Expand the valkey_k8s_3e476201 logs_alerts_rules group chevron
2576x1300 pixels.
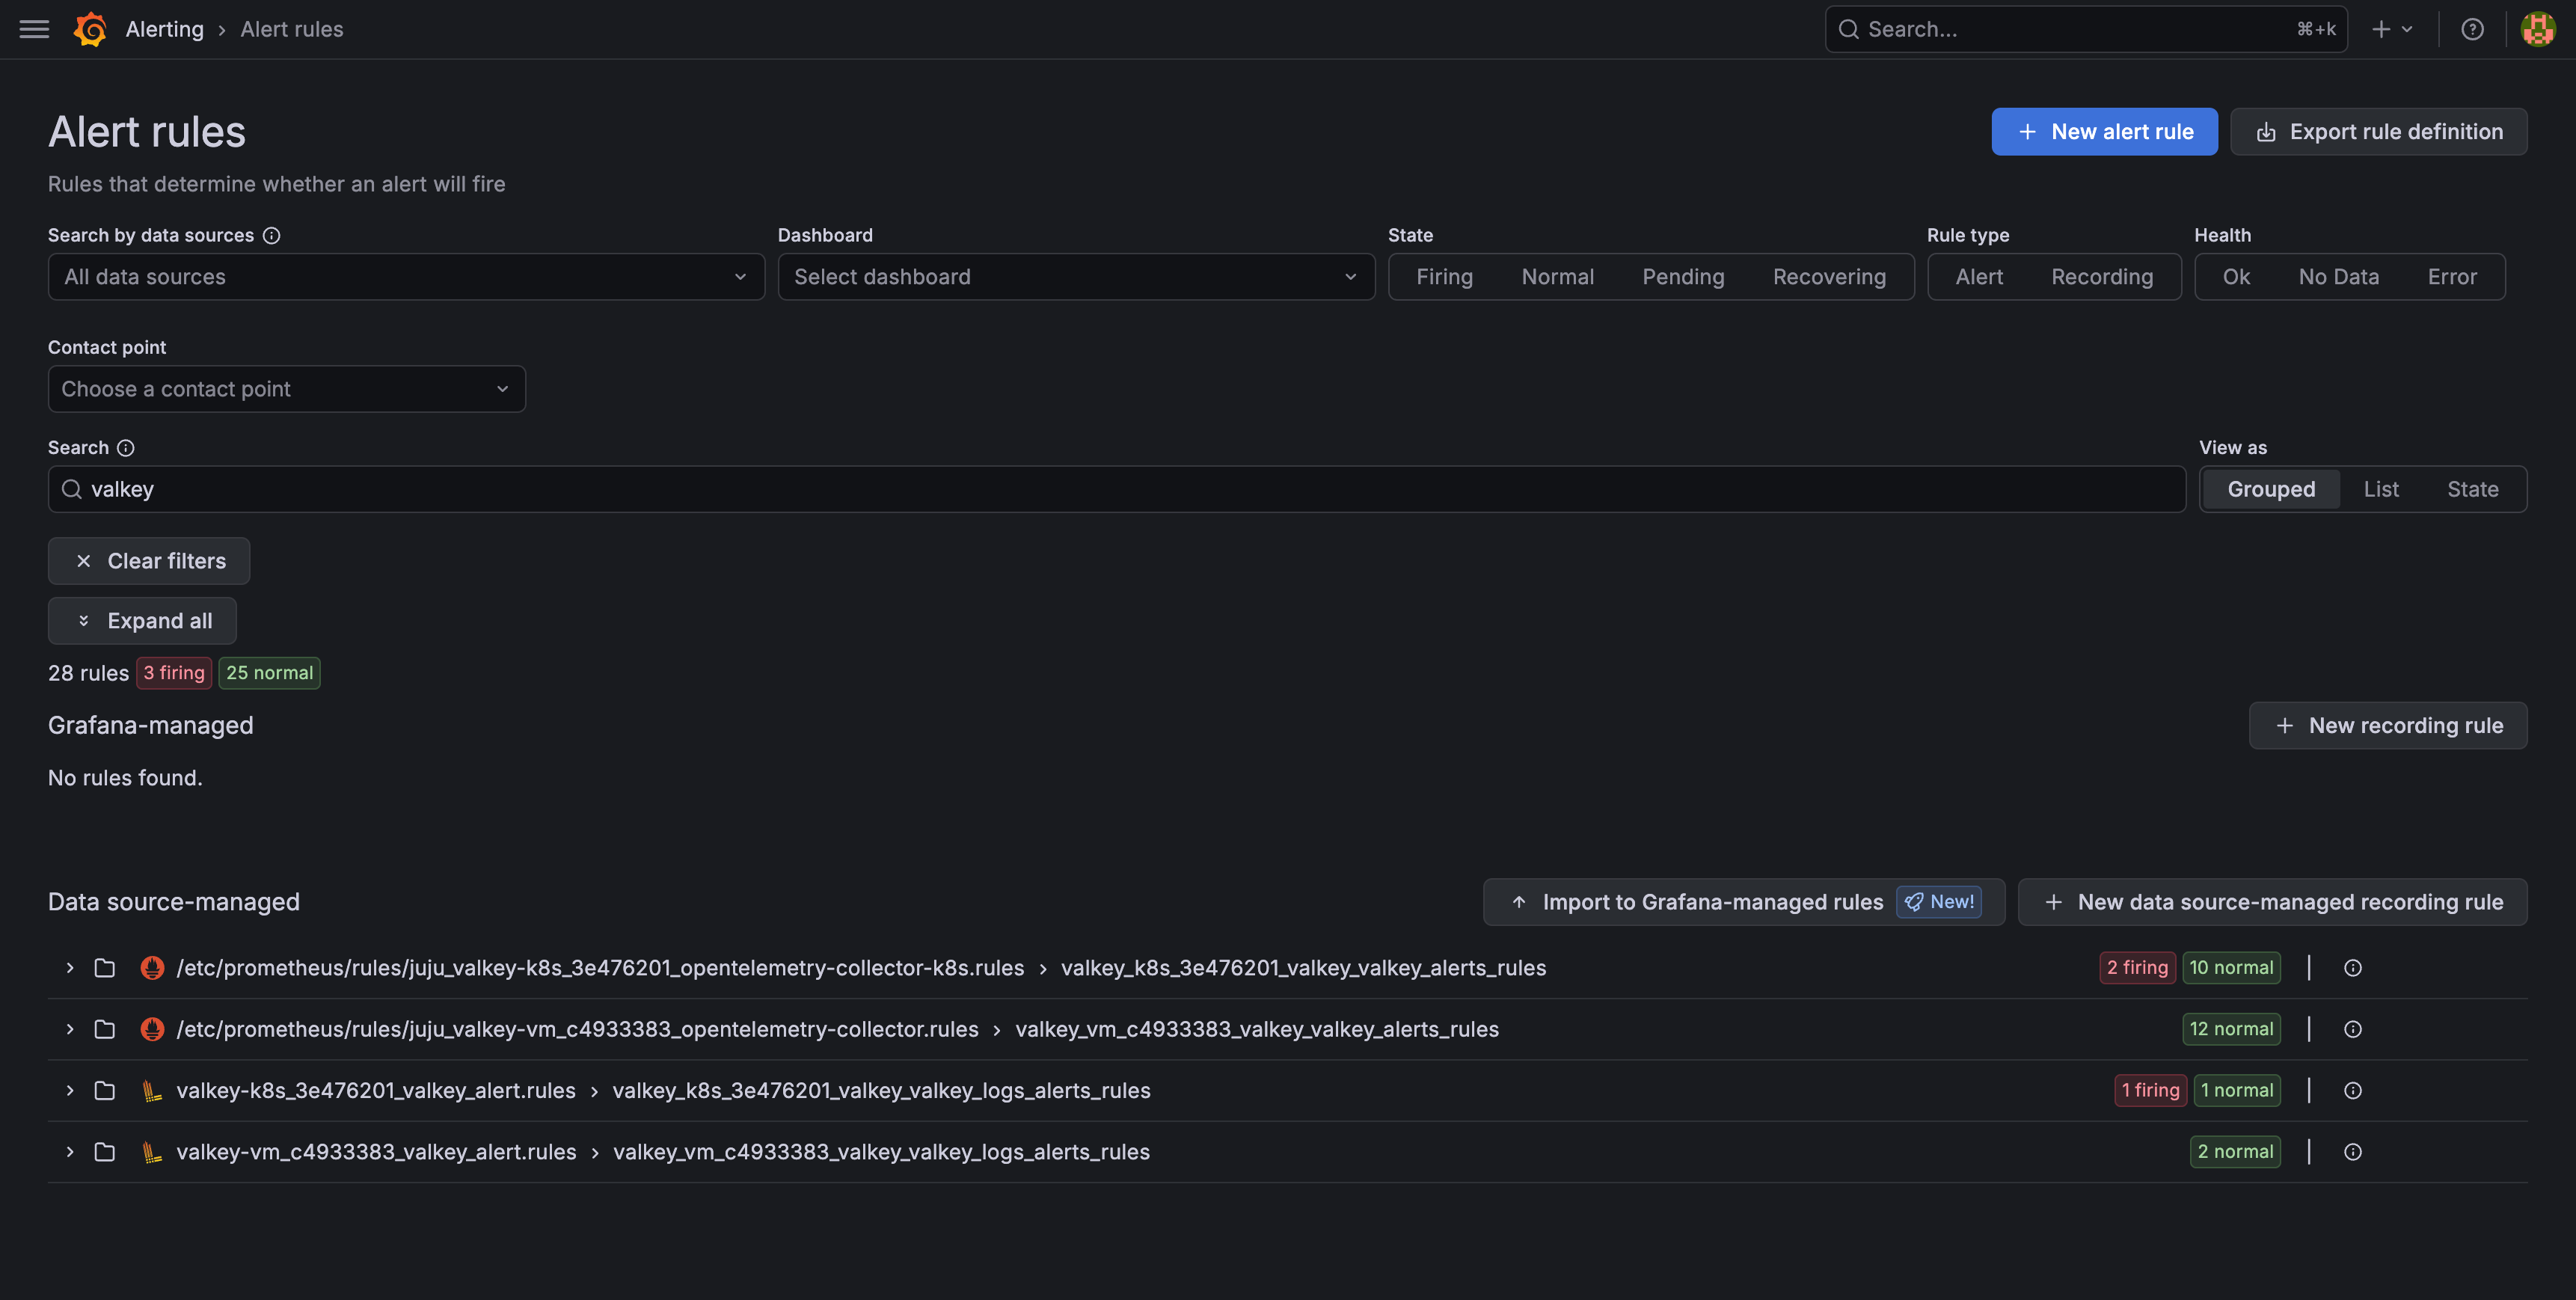(69, 1090)
